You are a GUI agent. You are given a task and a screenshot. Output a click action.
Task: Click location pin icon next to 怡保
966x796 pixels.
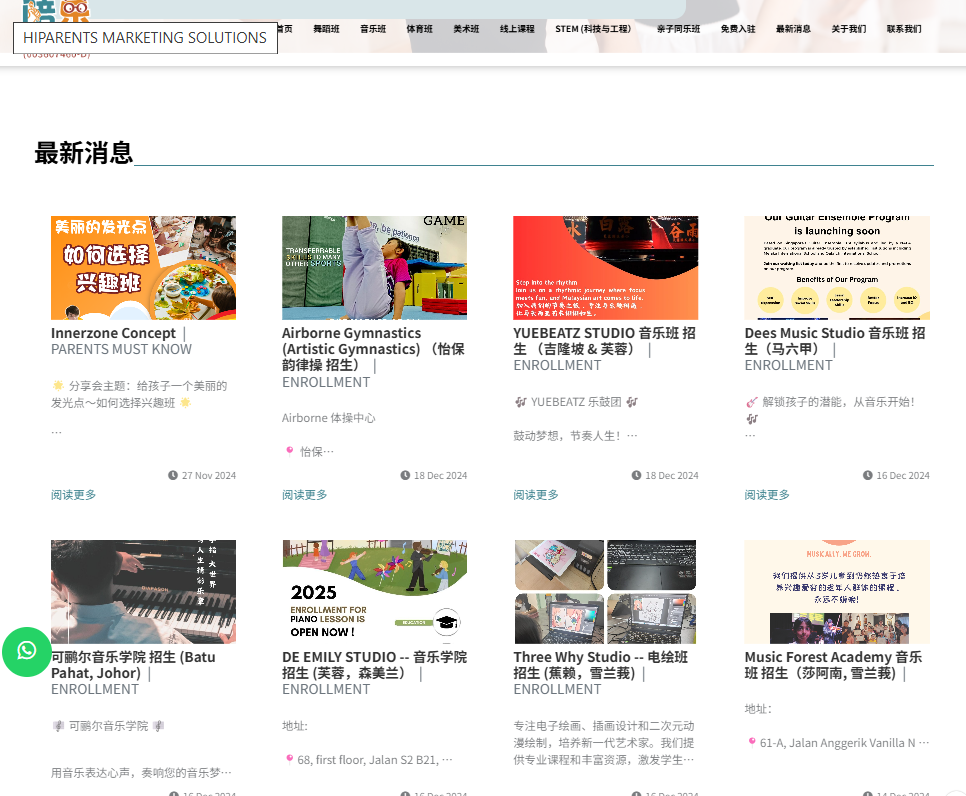(290, 451)
